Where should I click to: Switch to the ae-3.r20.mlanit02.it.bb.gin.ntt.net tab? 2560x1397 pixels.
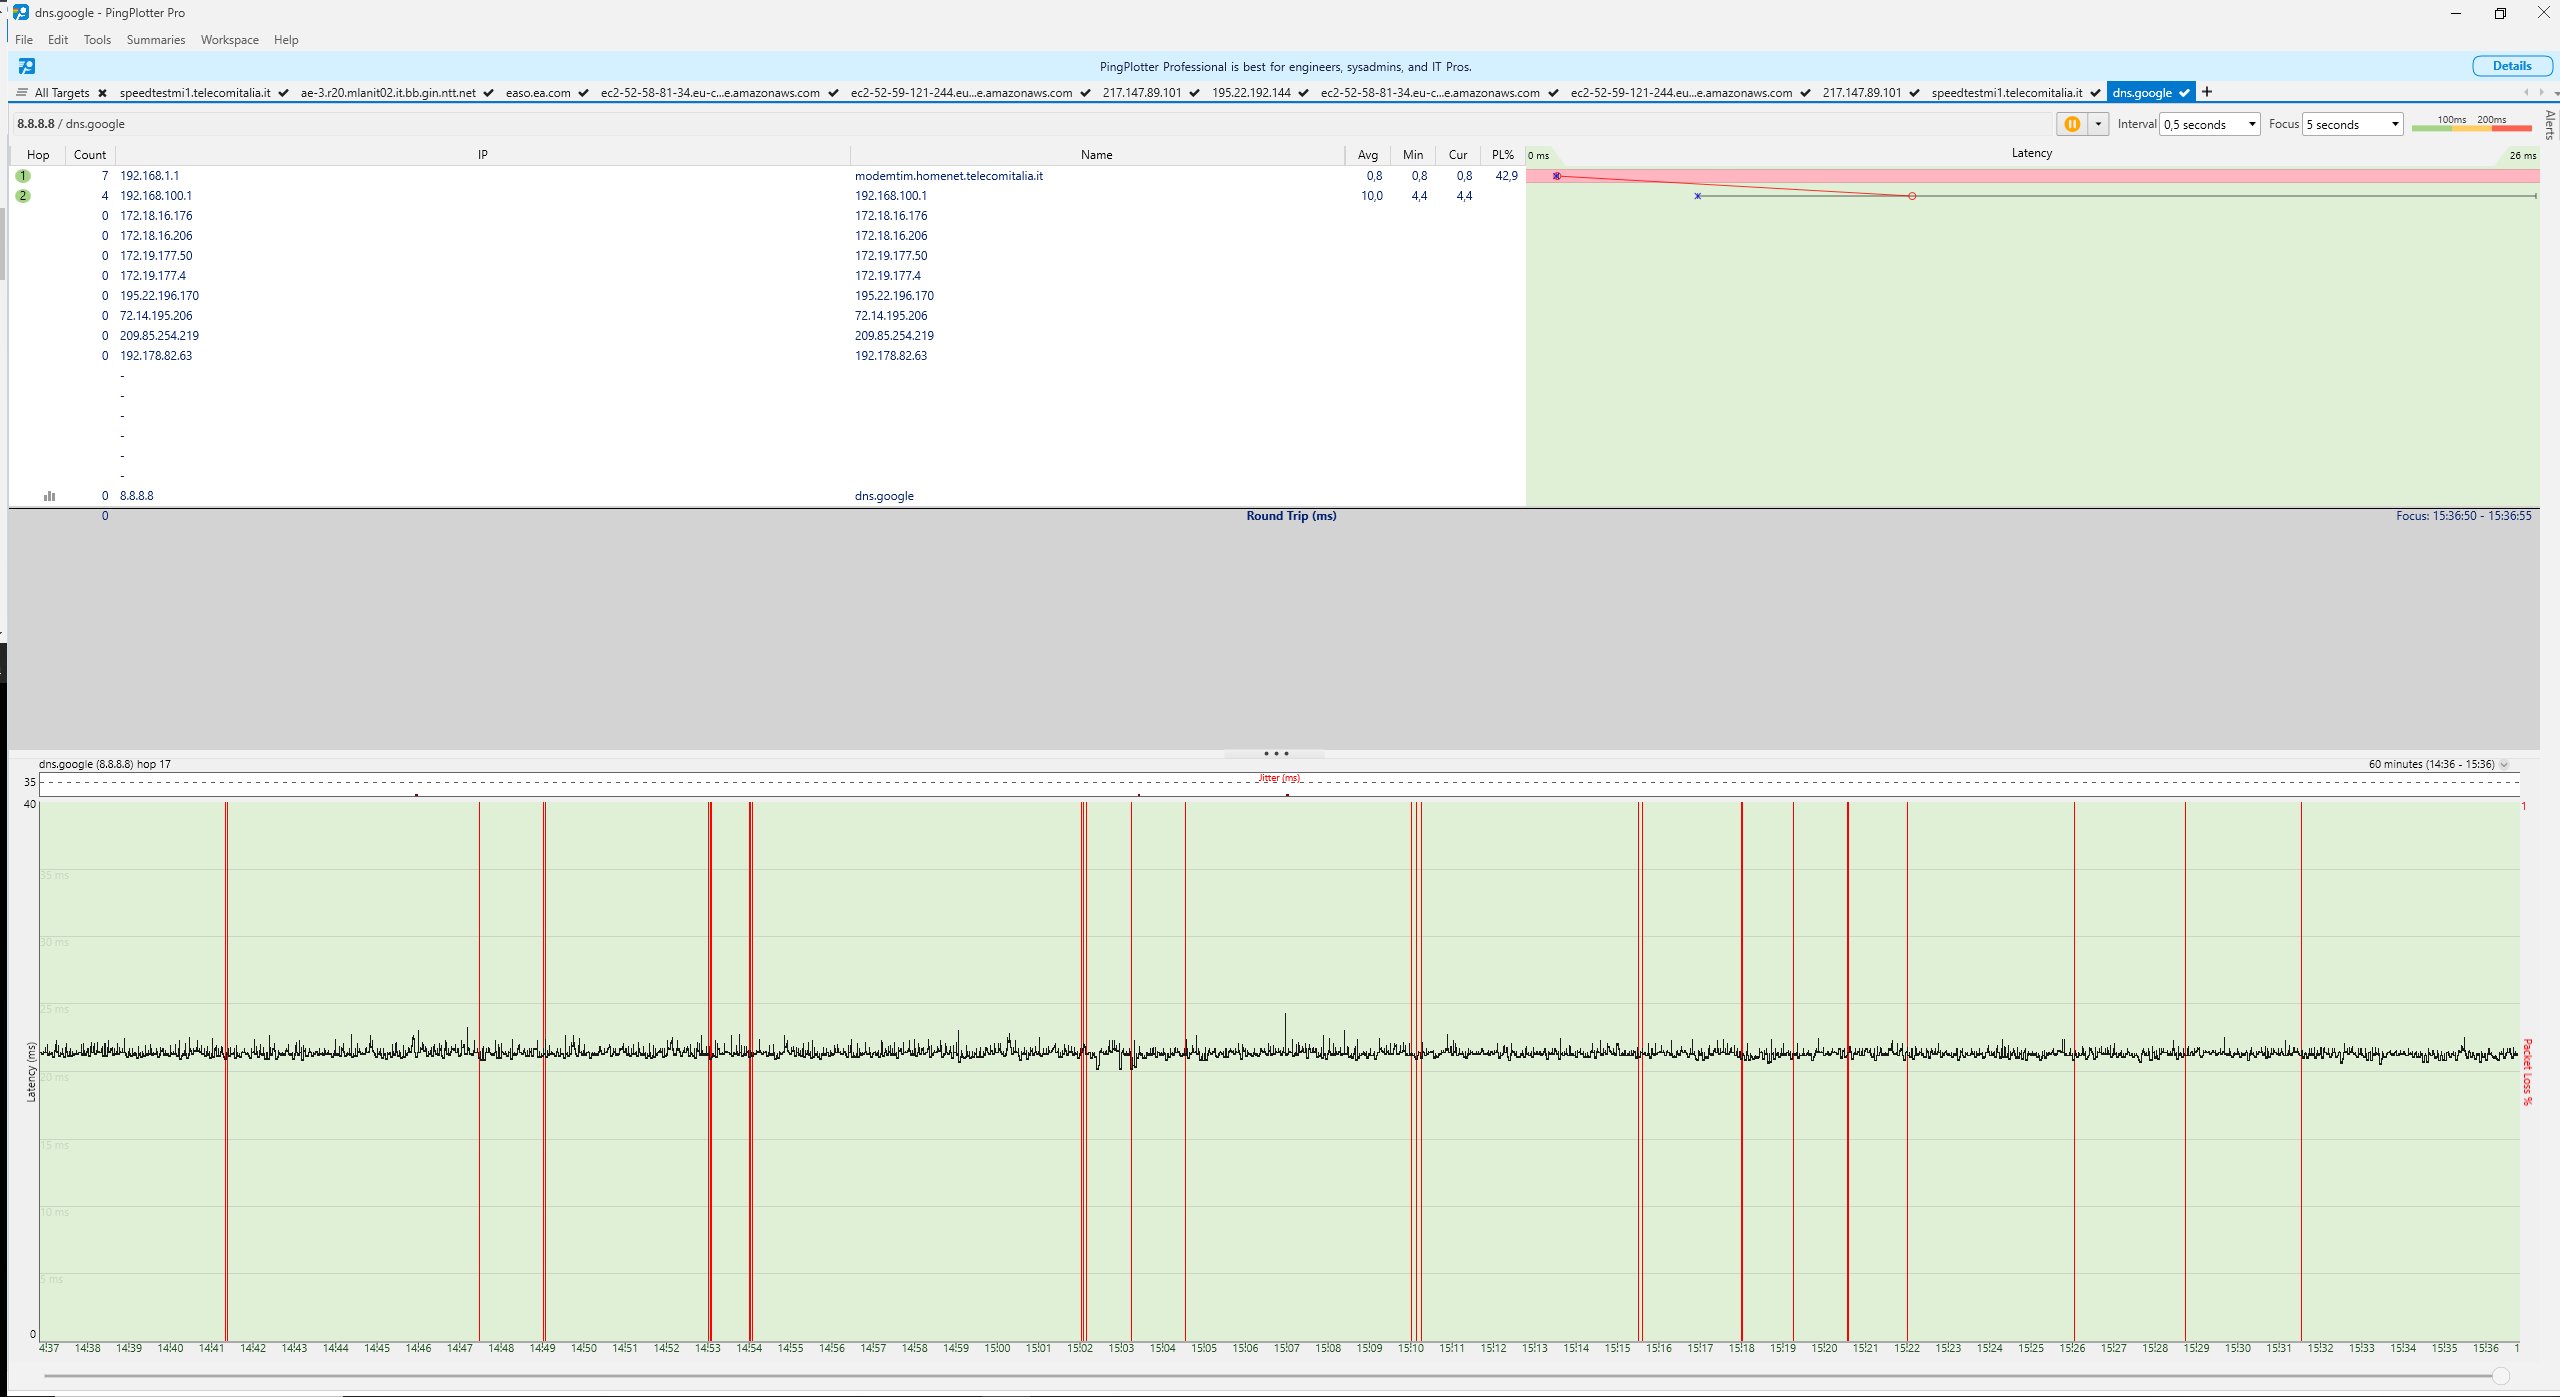(388, 93)
